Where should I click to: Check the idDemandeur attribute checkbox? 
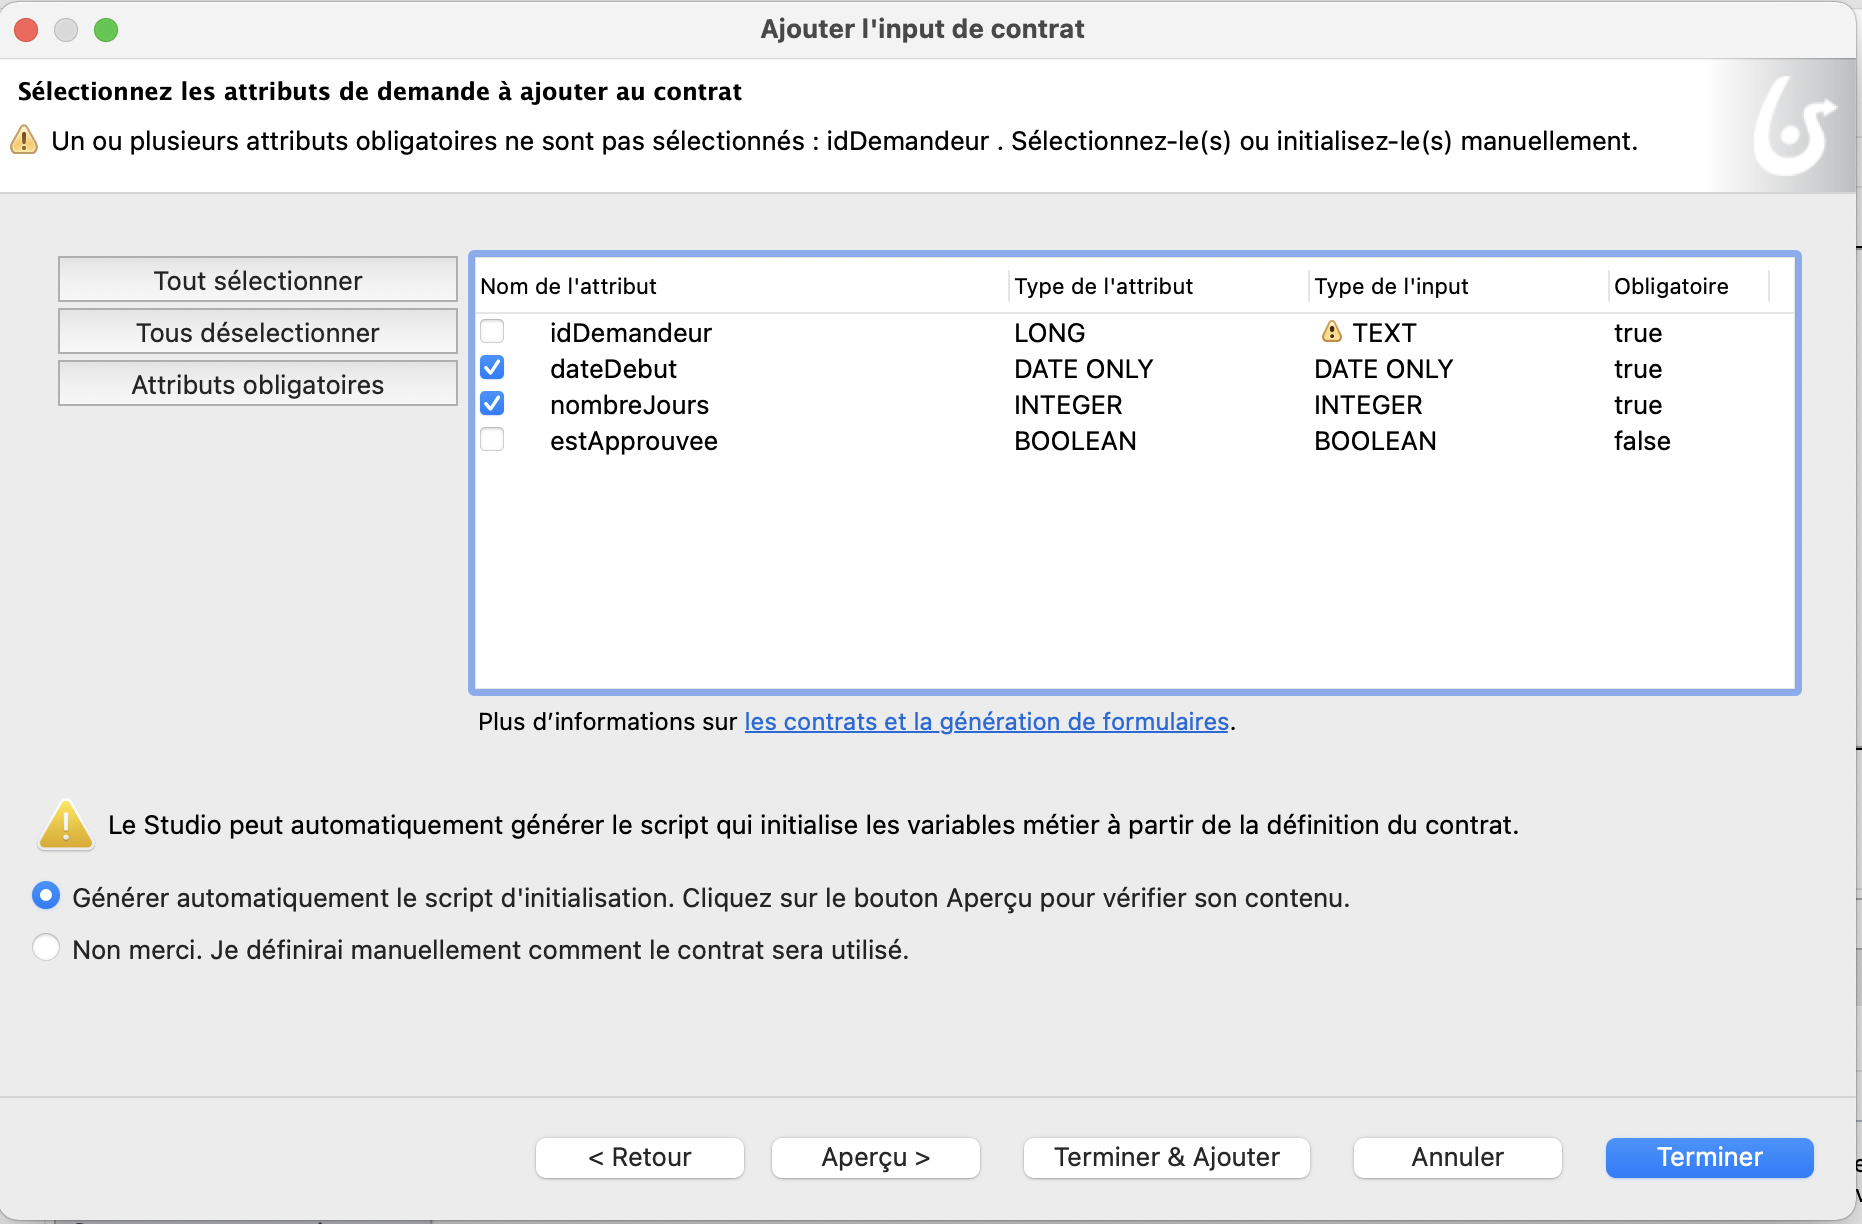(x=492, y=331)
